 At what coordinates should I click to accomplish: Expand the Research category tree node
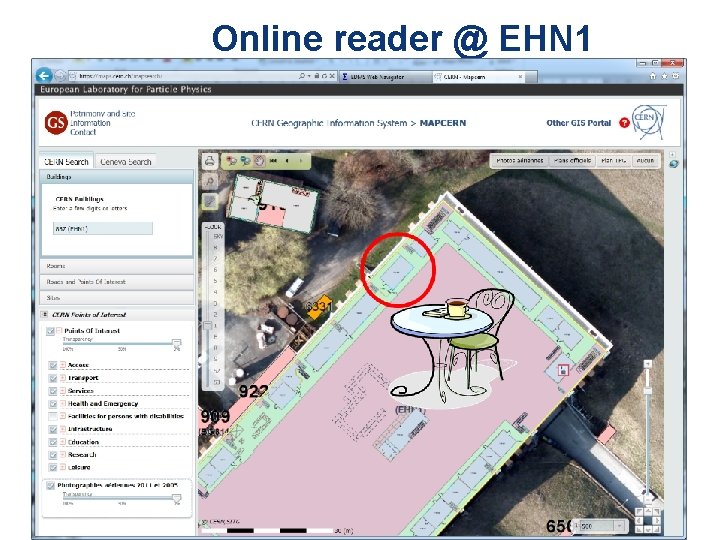coord(62,455)
